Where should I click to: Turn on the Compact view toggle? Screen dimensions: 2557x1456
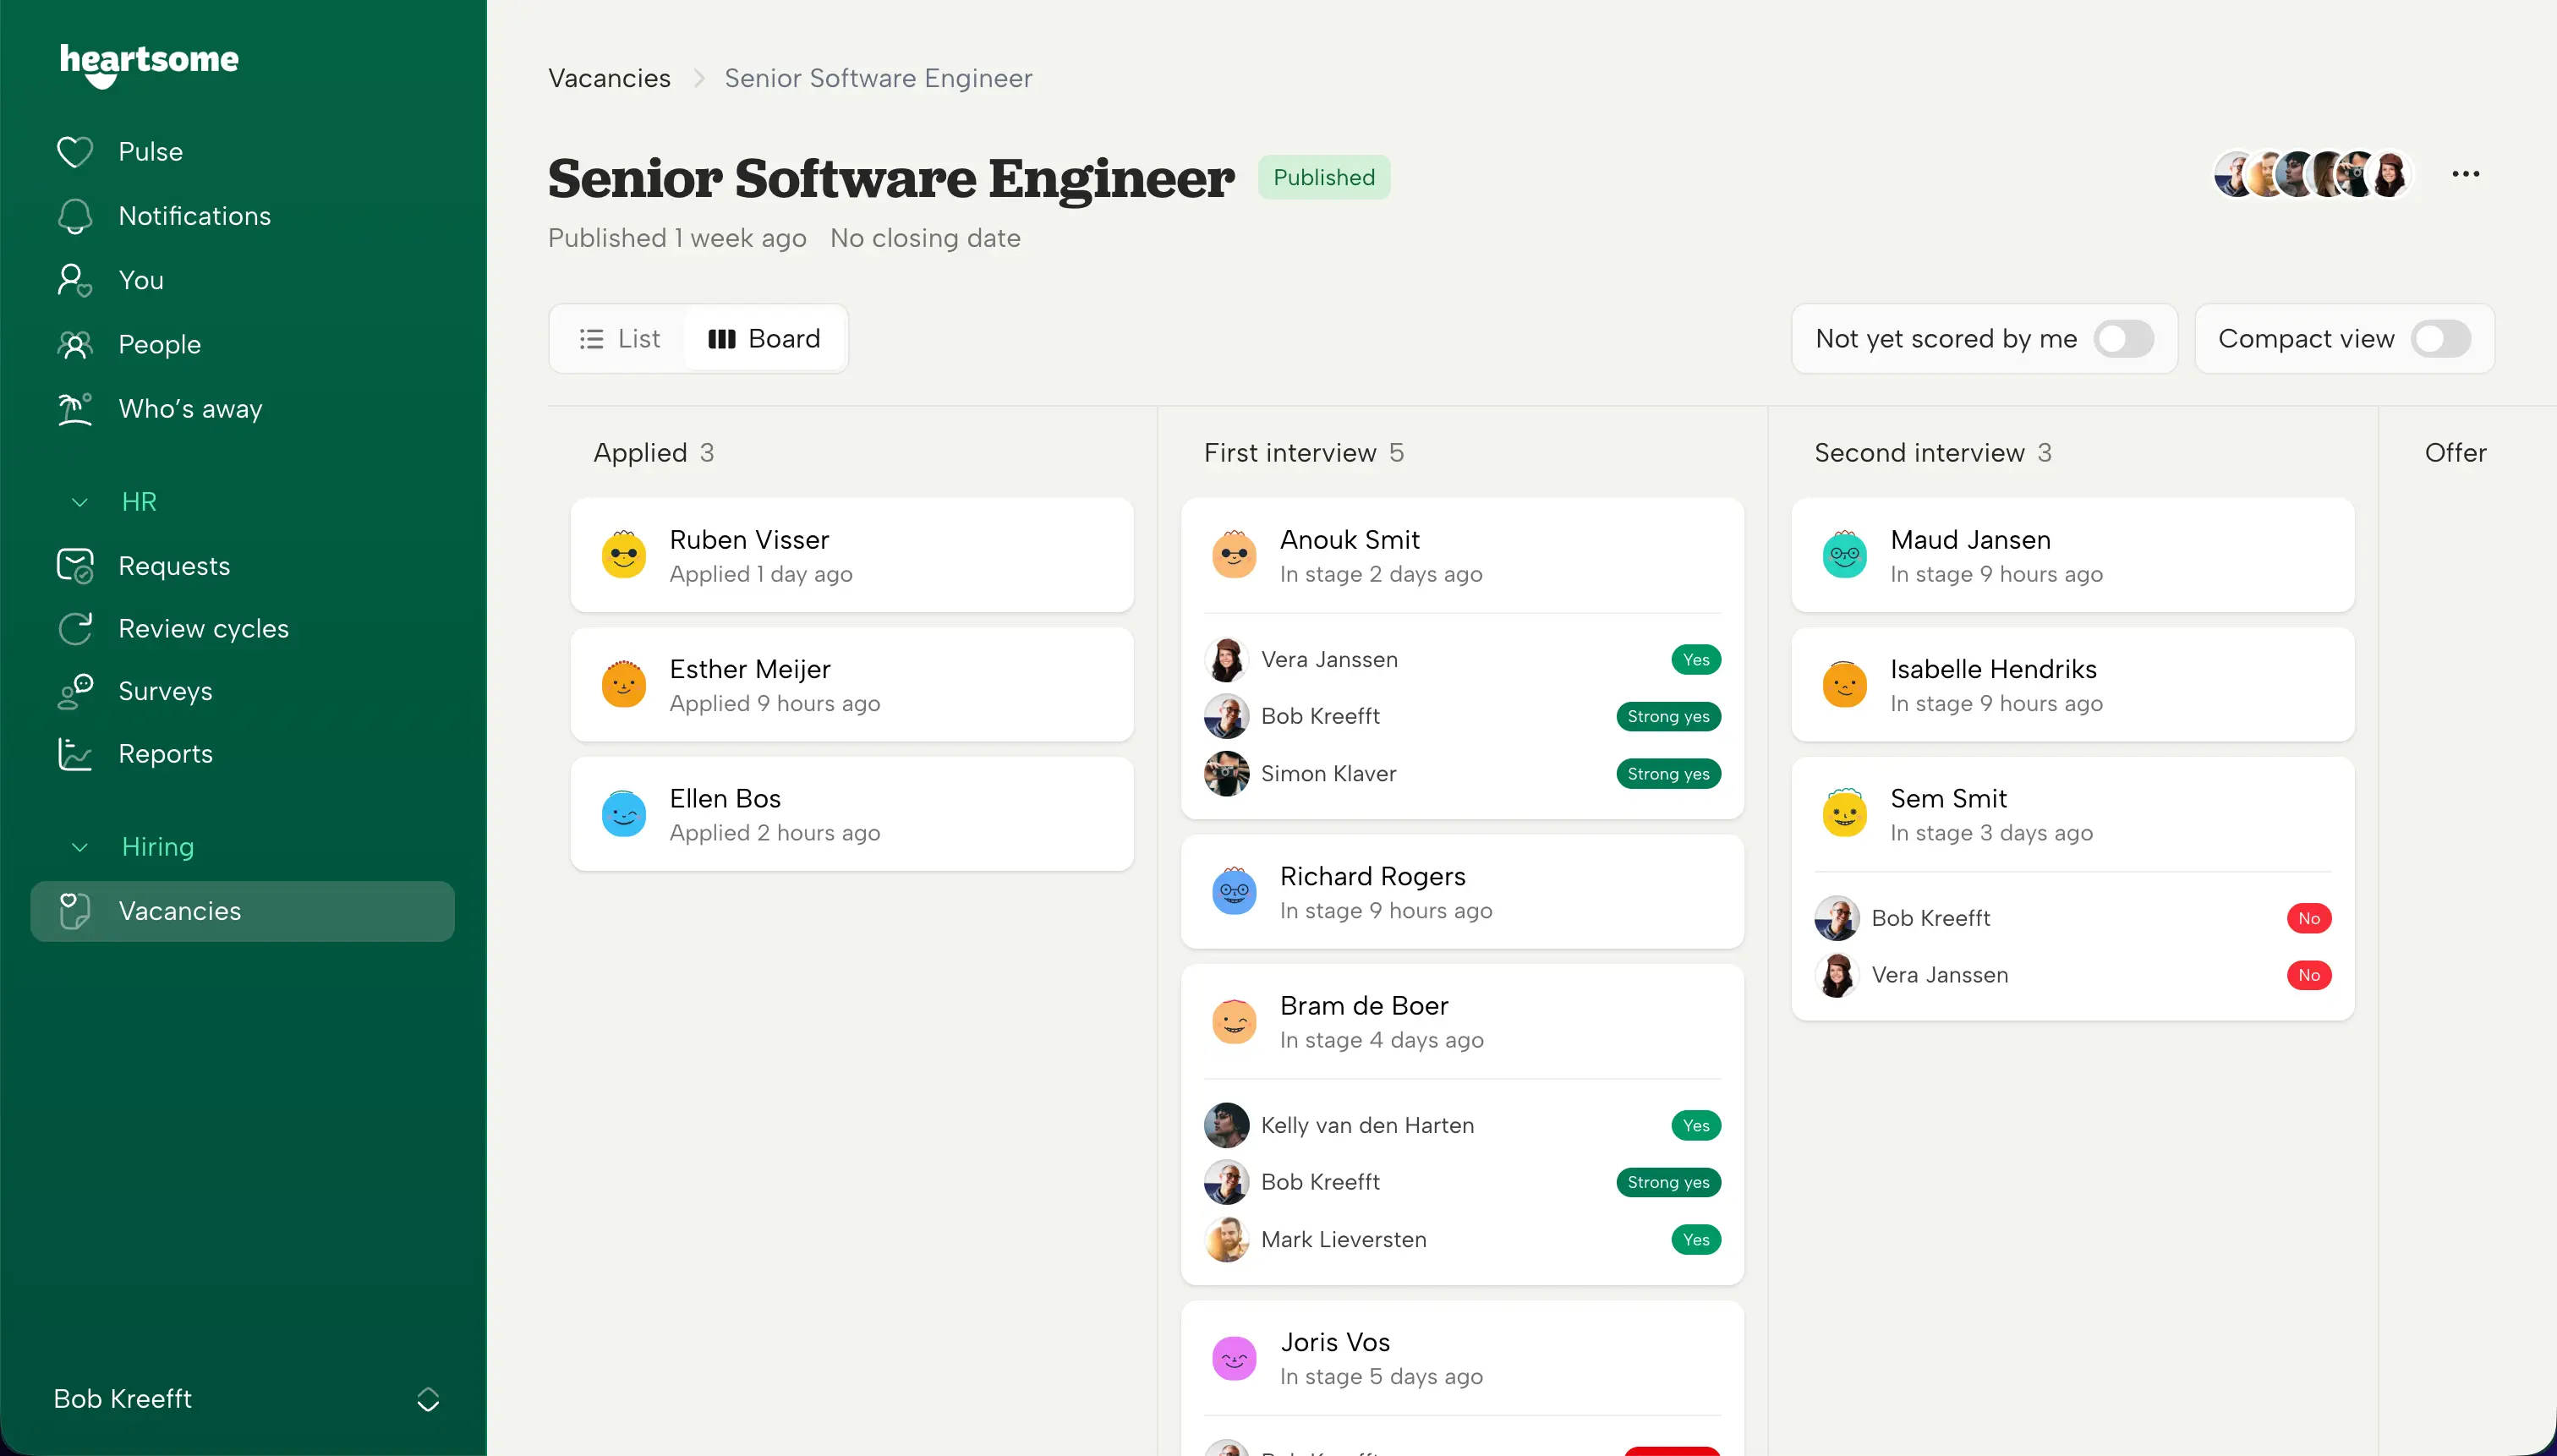tap(2441, 339)
